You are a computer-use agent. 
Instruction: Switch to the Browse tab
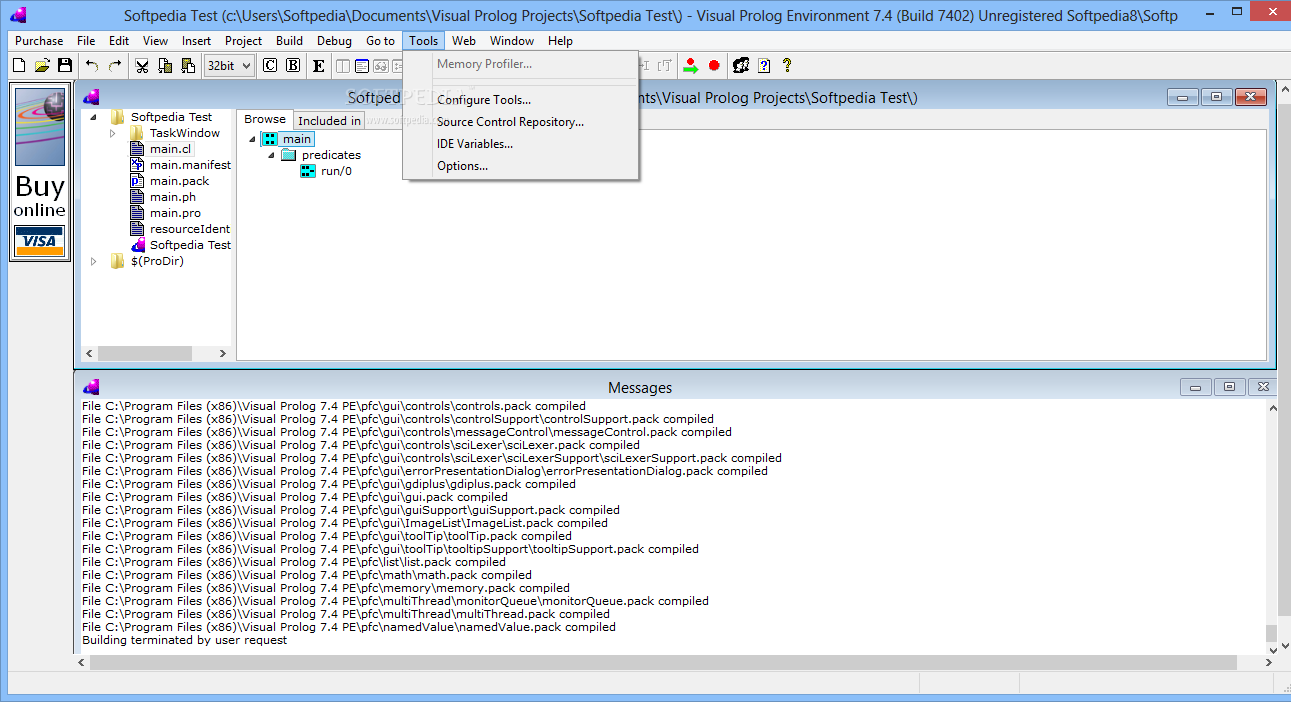click(265, 119)
